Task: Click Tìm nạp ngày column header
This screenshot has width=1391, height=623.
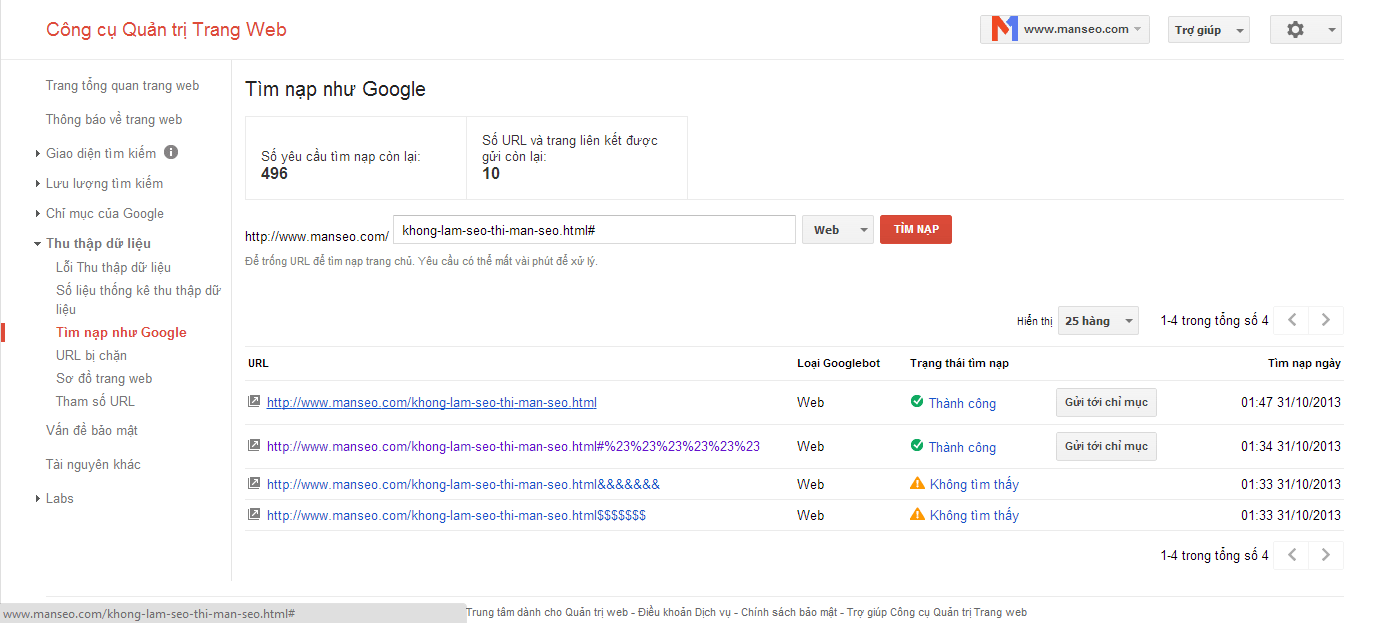Action: (1304, 363)
